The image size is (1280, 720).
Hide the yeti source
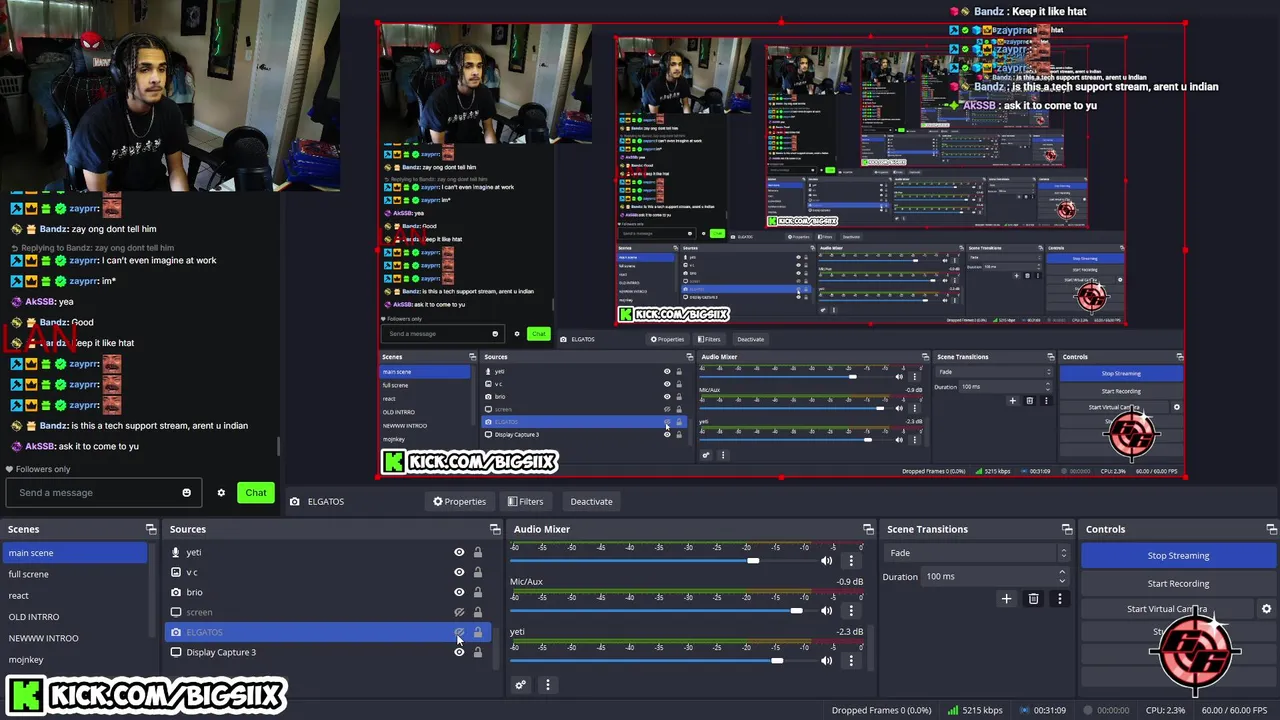click(459, 552)
